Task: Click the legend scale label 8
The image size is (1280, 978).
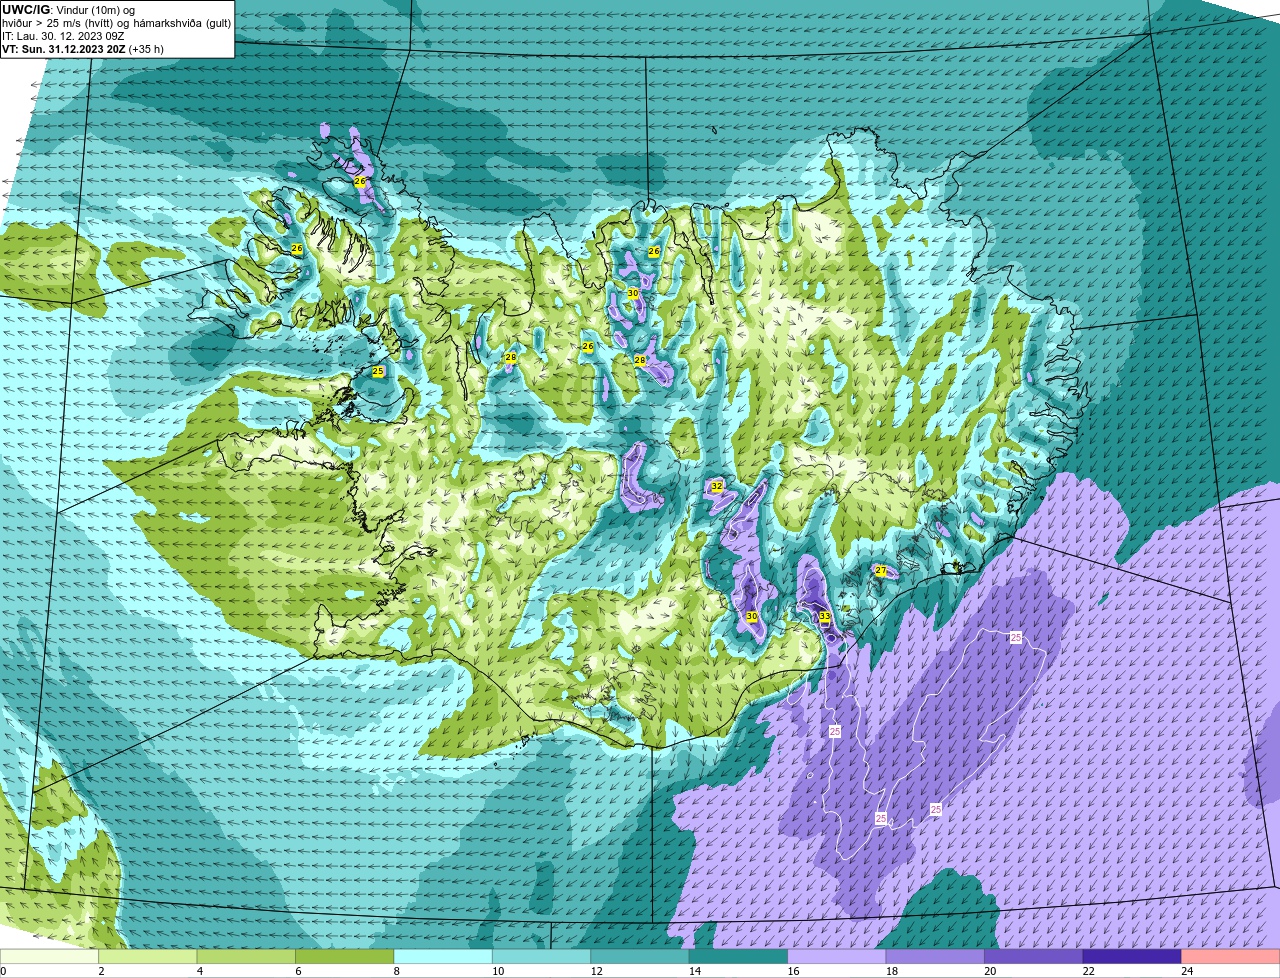Action: pos(395,971)
